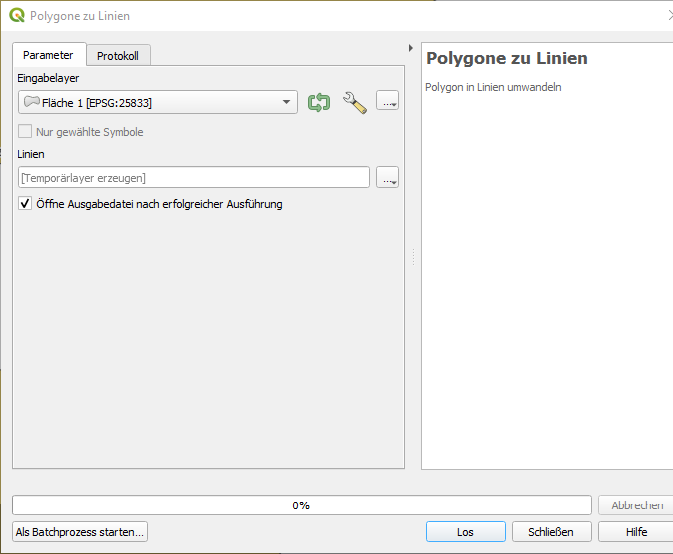Open output options button beside Linien field
673x554 pixels.
click(388, 178)
